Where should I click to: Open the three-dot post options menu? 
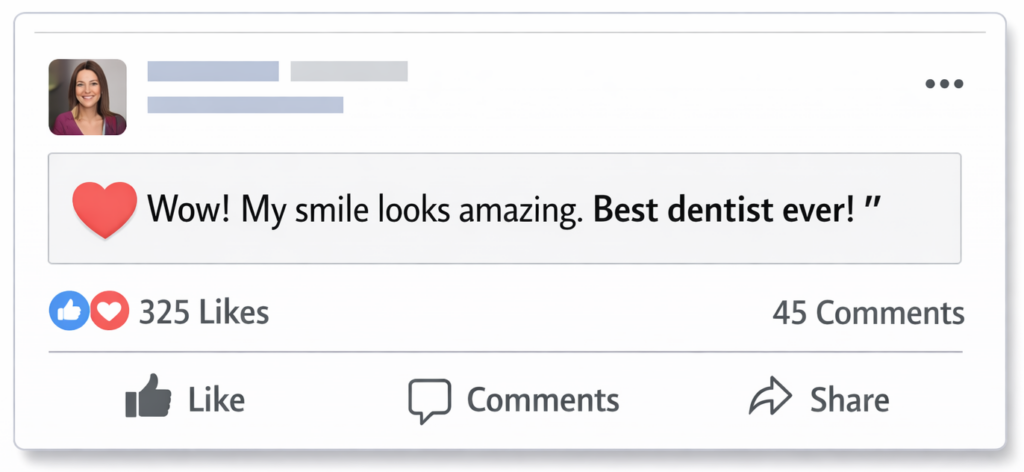(943, 84)
